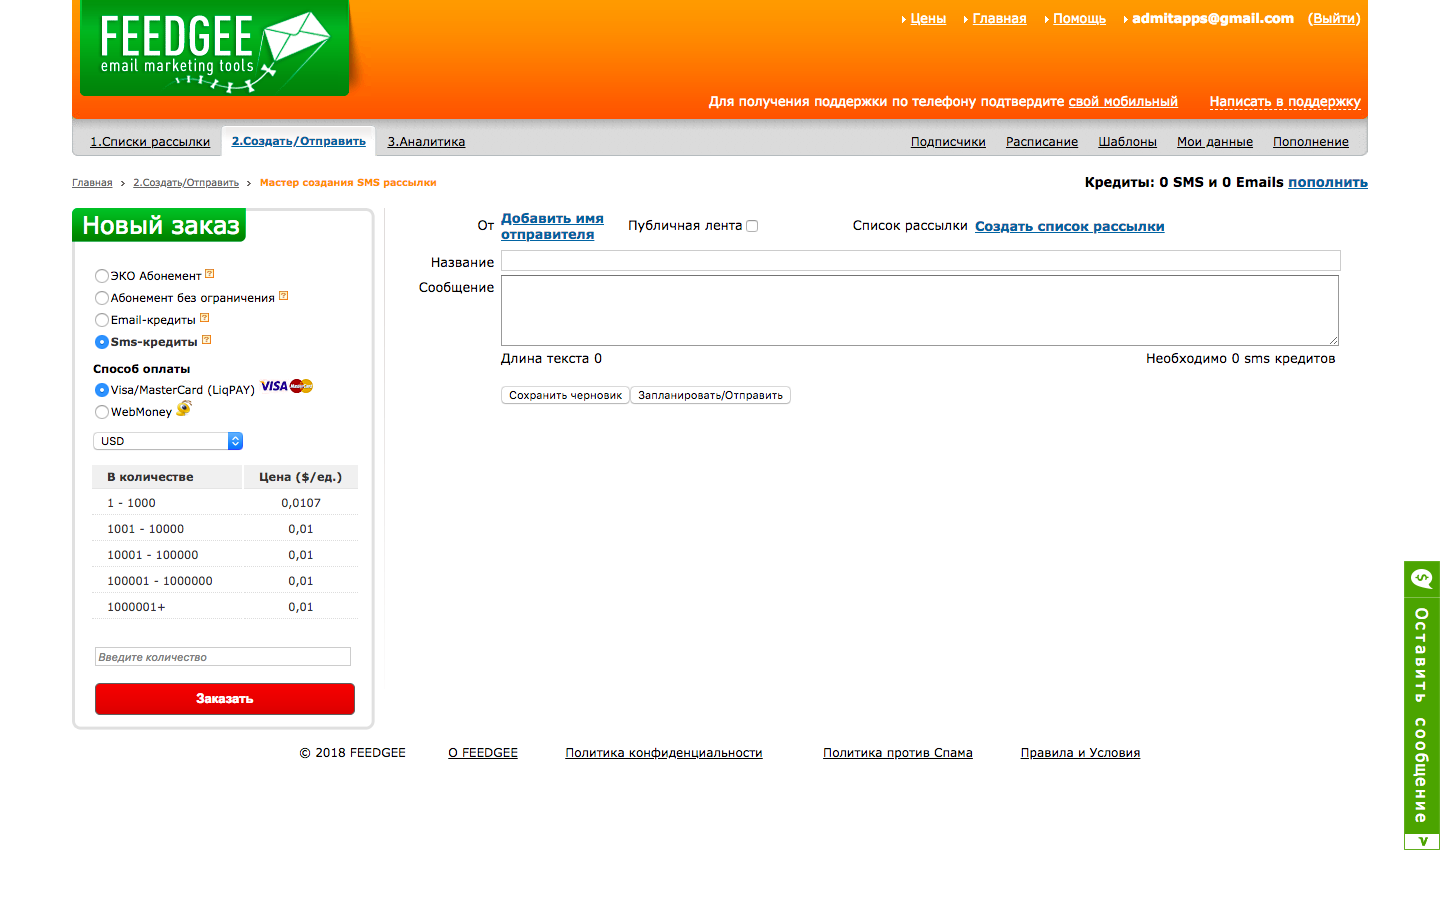Click the 1000001+ quantity row
The image size is (1440, 900).
[x=225, y=607]
